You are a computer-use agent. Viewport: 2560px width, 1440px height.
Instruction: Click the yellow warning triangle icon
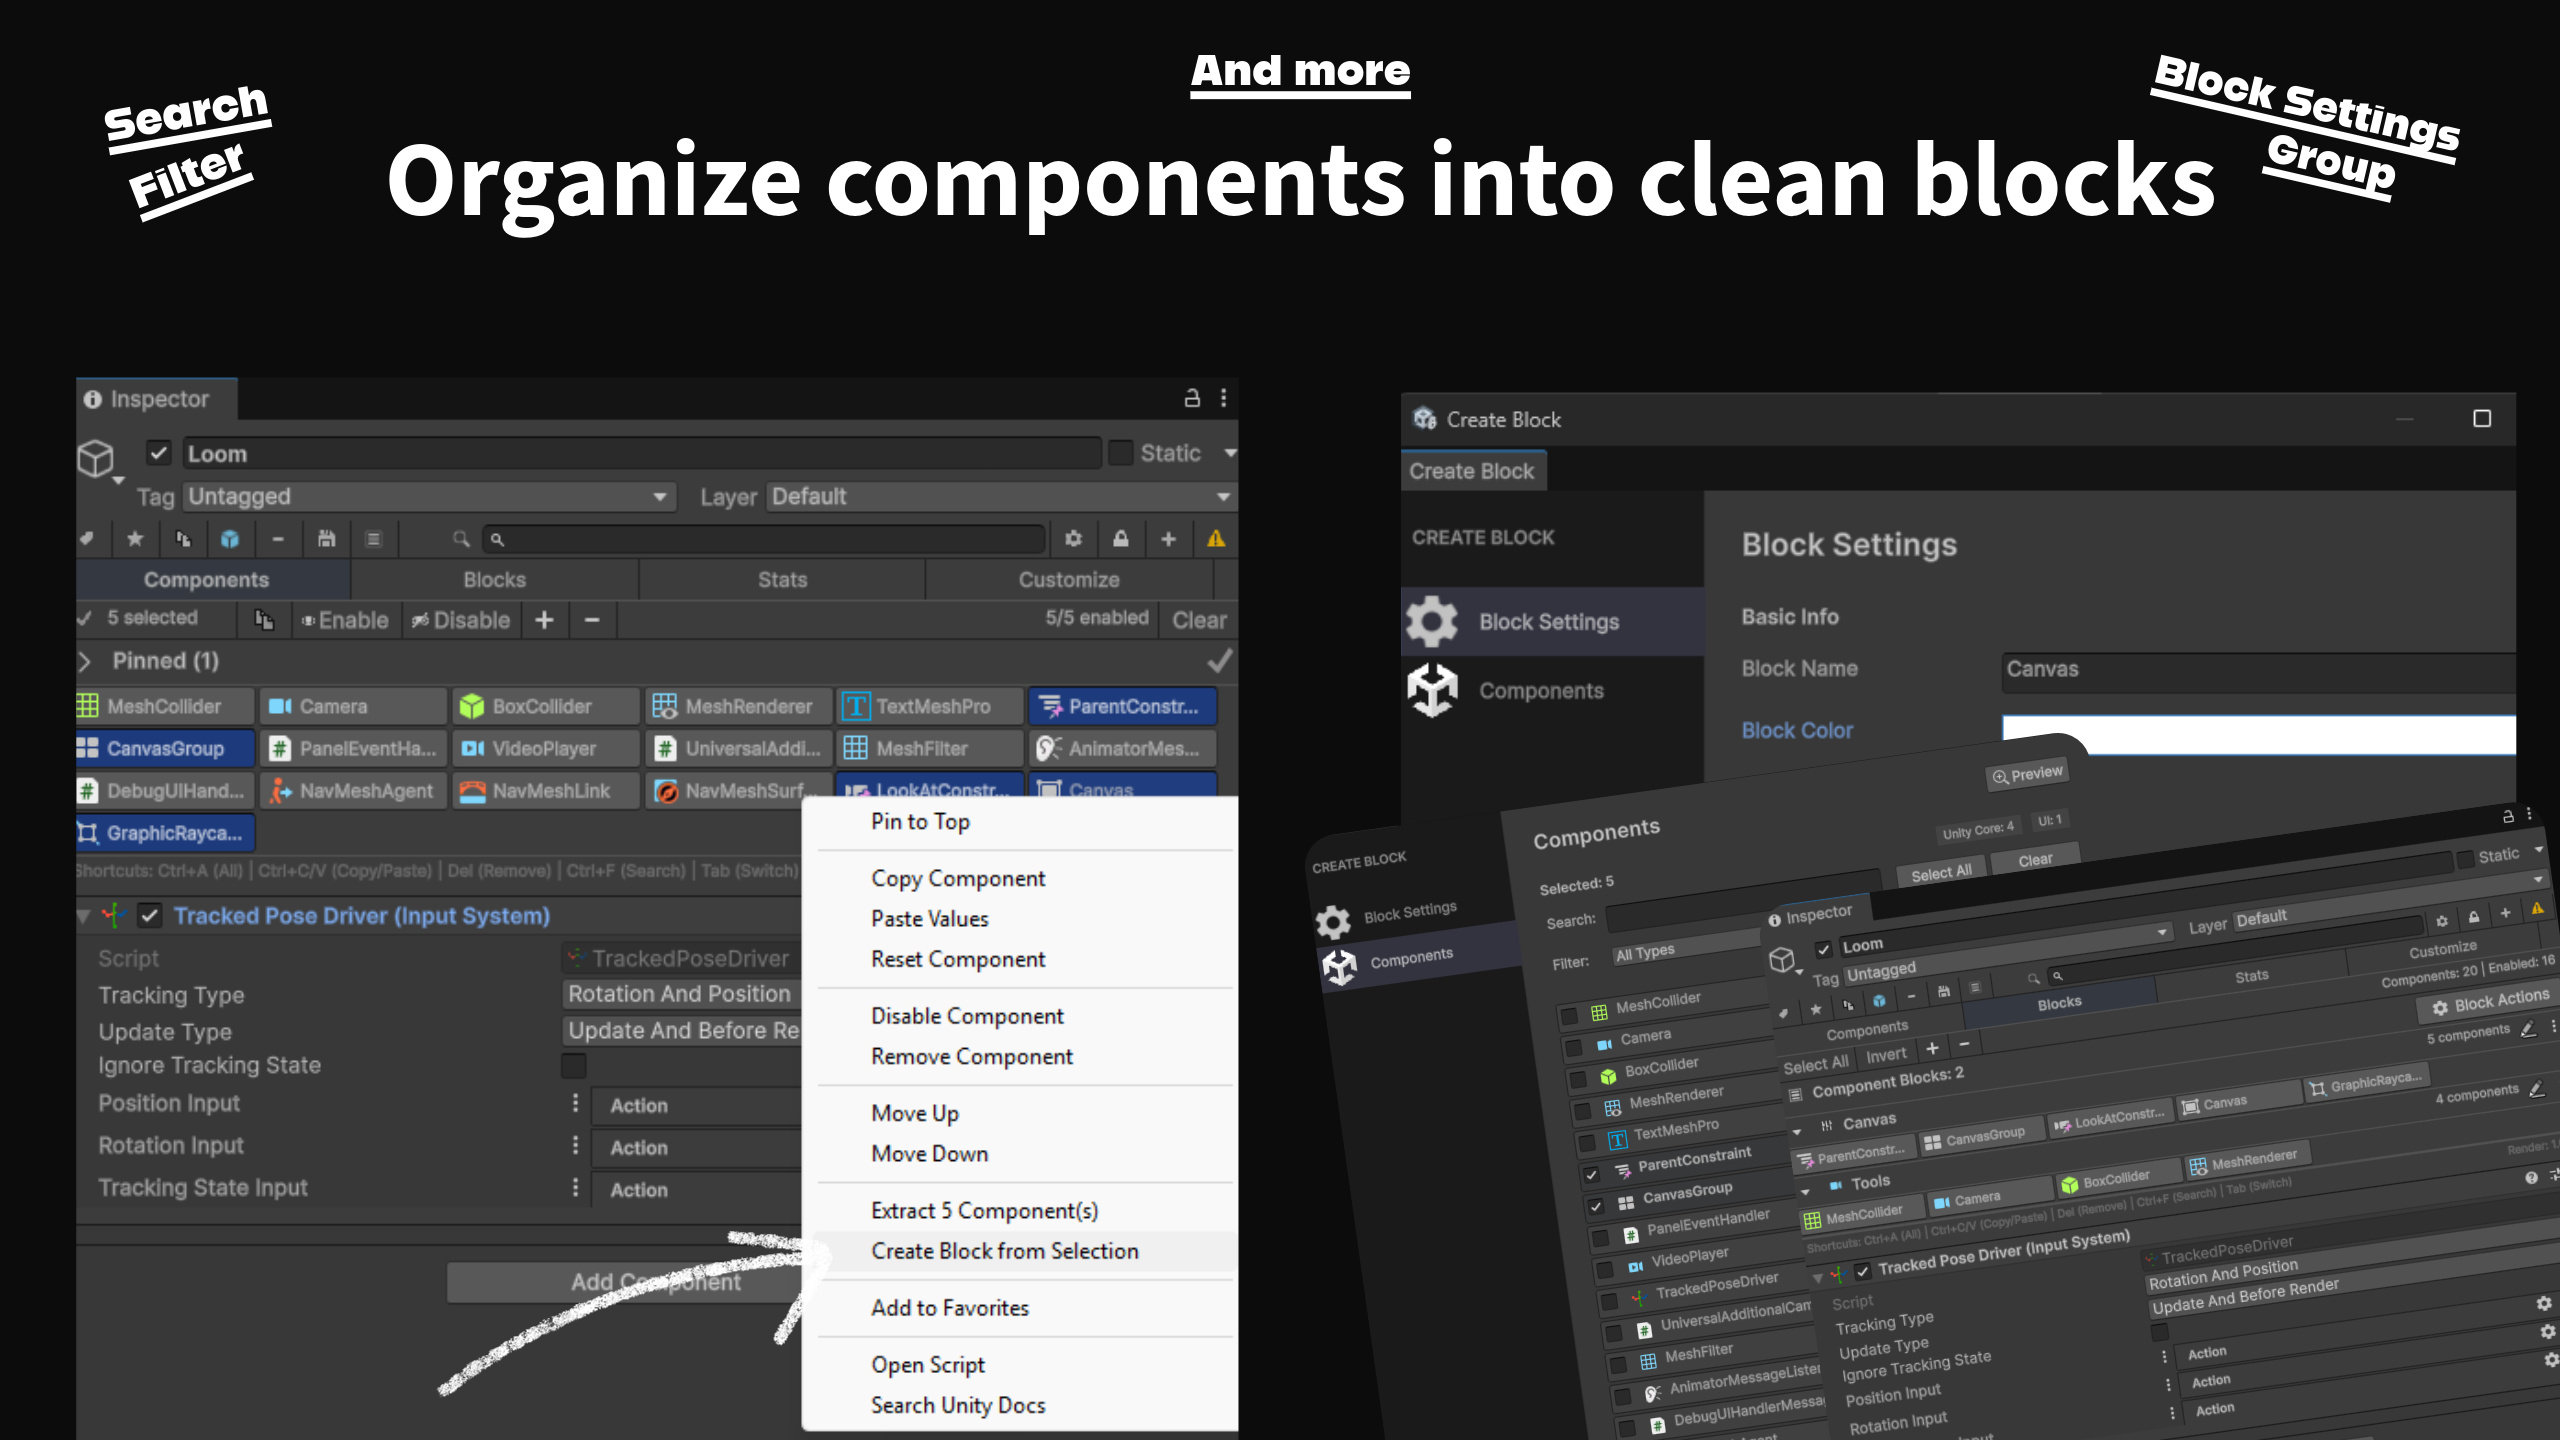[x=1216, y=539]
